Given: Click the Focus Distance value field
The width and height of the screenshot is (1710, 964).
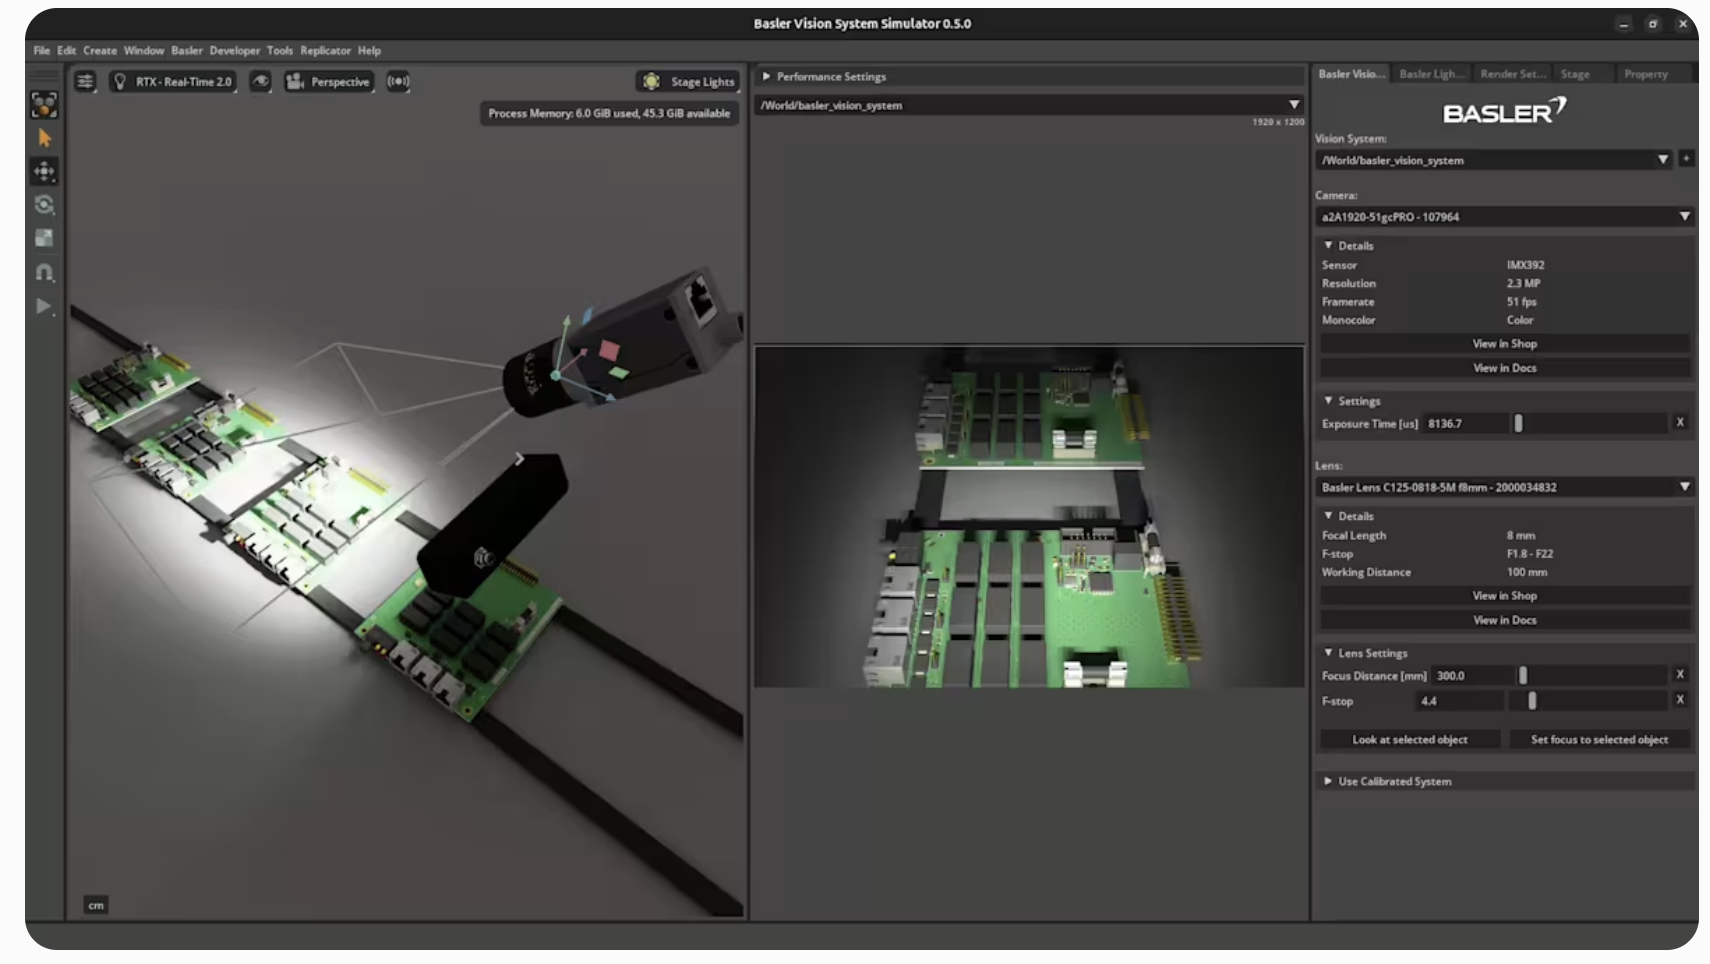Looking at the screenshot, I should coord(1473,675).
